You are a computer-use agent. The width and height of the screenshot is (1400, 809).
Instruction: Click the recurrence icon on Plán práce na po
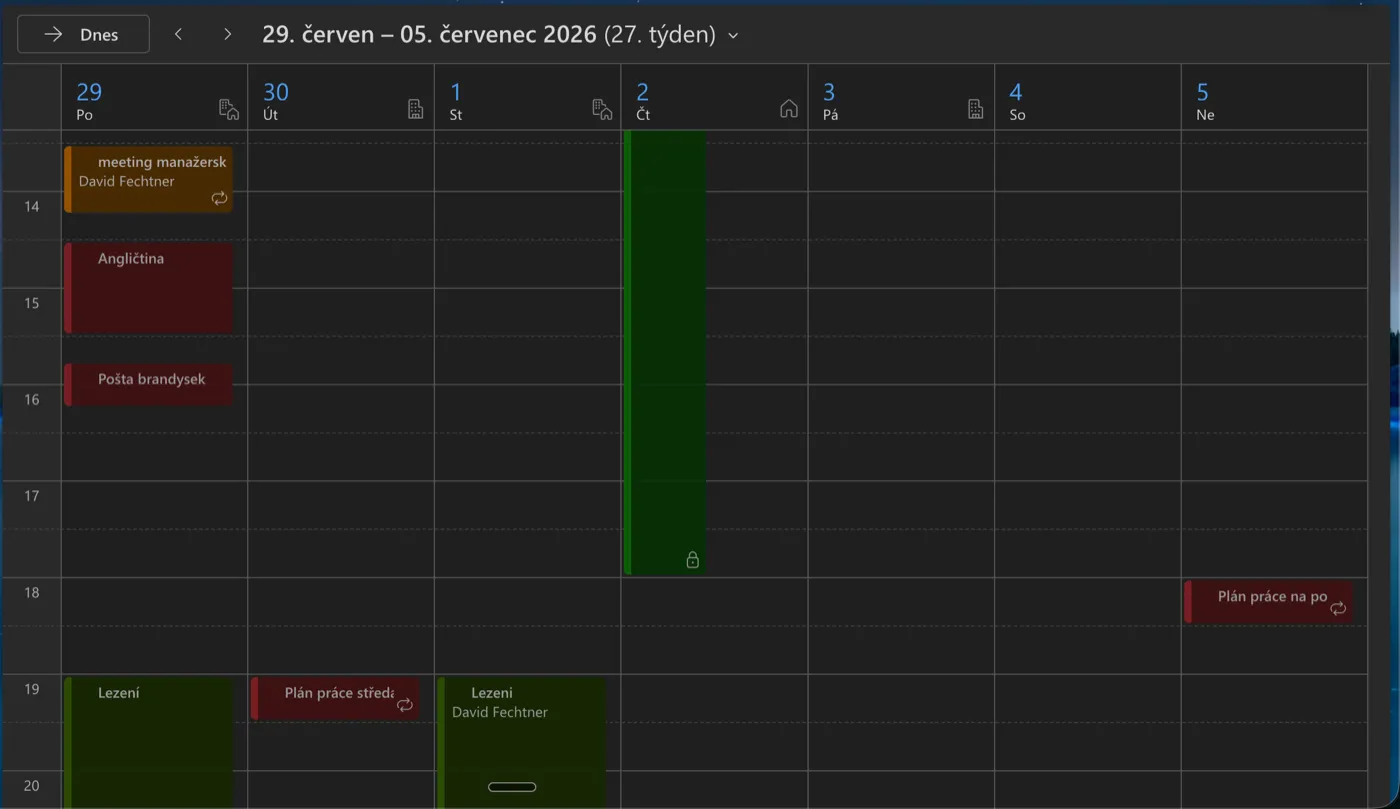click(1338, 608)
